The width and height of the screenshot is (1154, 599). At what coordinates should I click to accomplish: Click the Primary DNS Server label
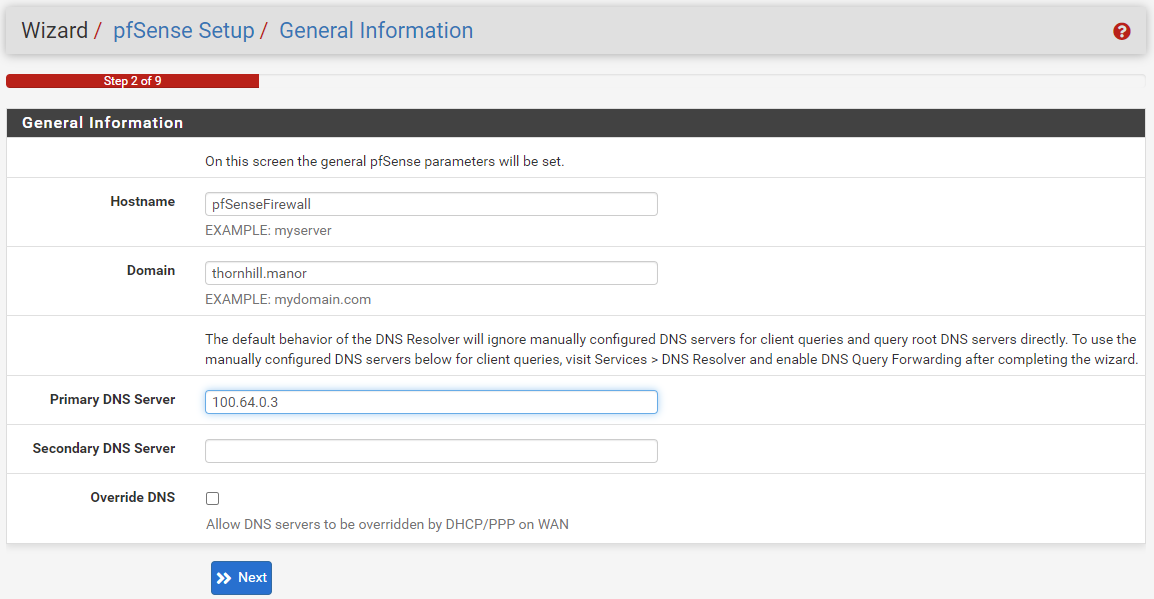[113, 400]
